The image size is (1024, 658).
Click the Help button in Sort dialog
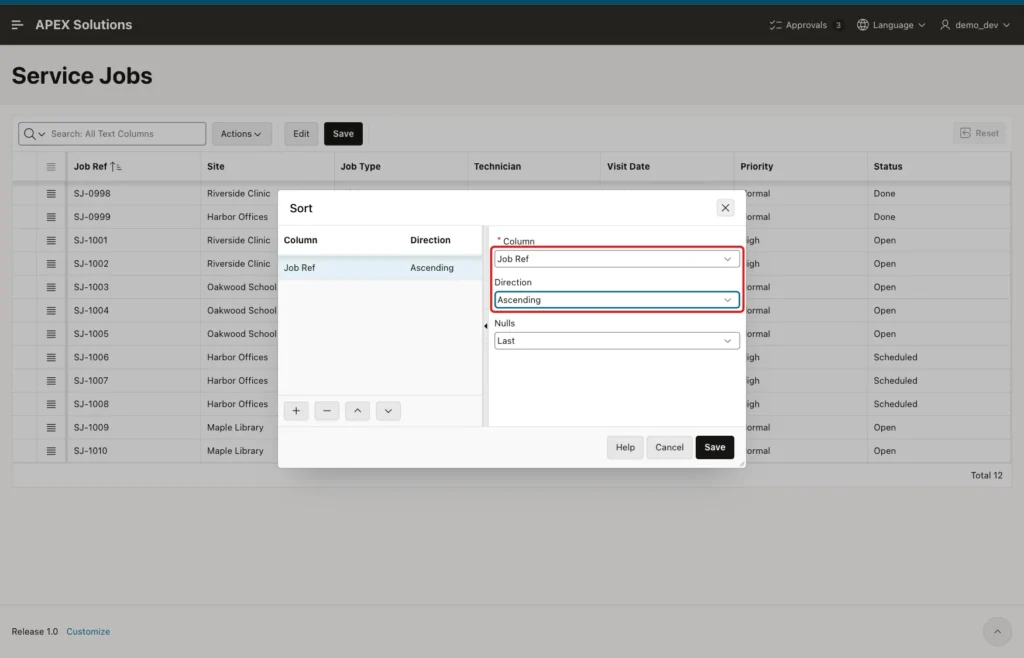[x=625, y=447]
